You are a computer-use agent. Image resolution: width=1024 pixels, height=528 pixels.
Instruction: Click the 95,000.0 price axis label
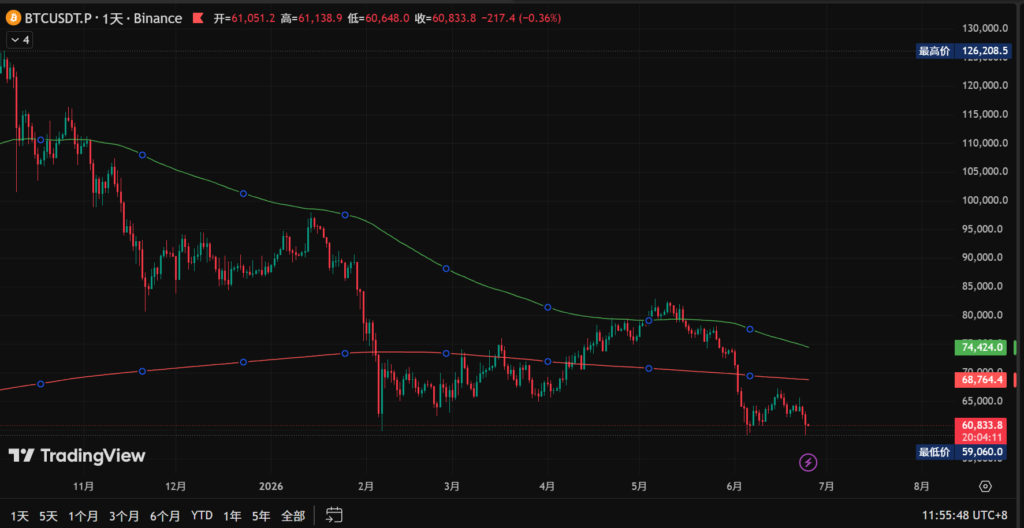point(984,229)
